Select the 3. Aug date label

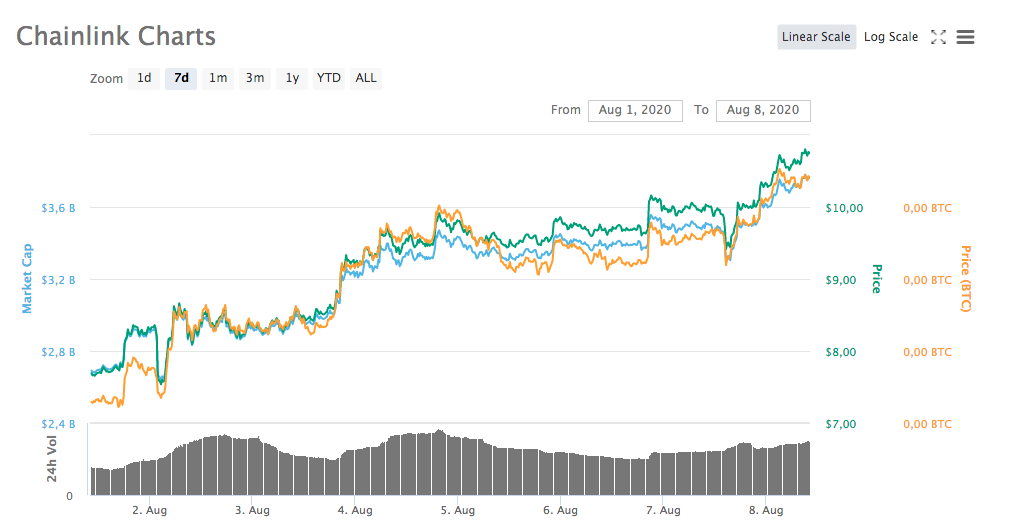click(x=252, y=510)
